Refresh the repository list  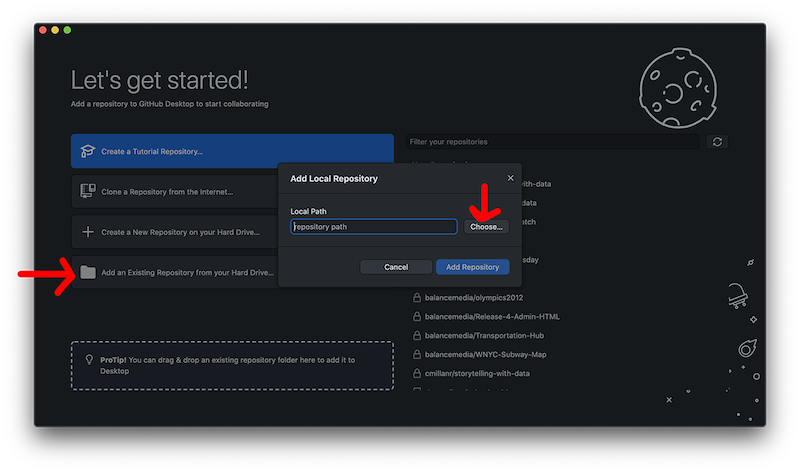[x=717, y=142]
